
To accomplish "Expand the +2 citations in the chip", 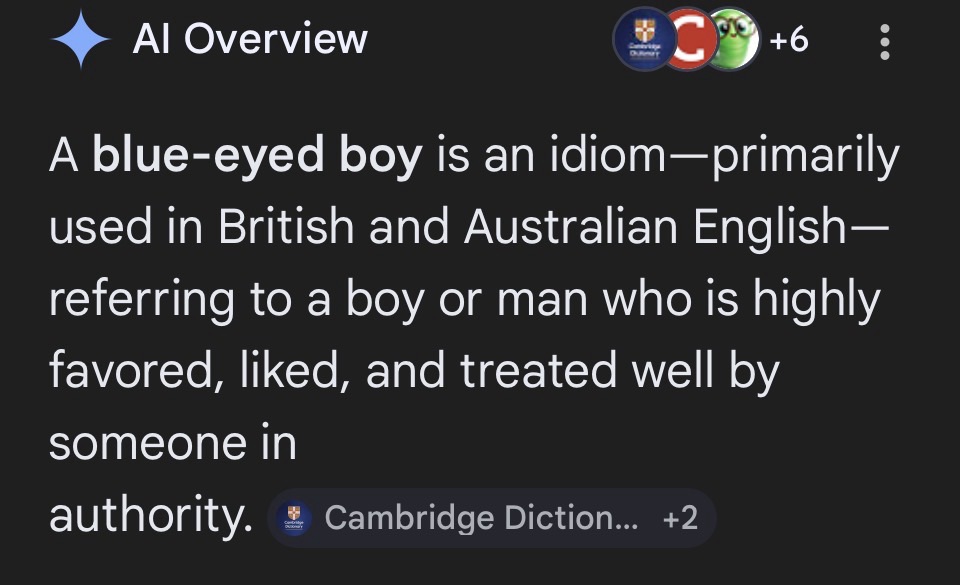I will point(680,518).
